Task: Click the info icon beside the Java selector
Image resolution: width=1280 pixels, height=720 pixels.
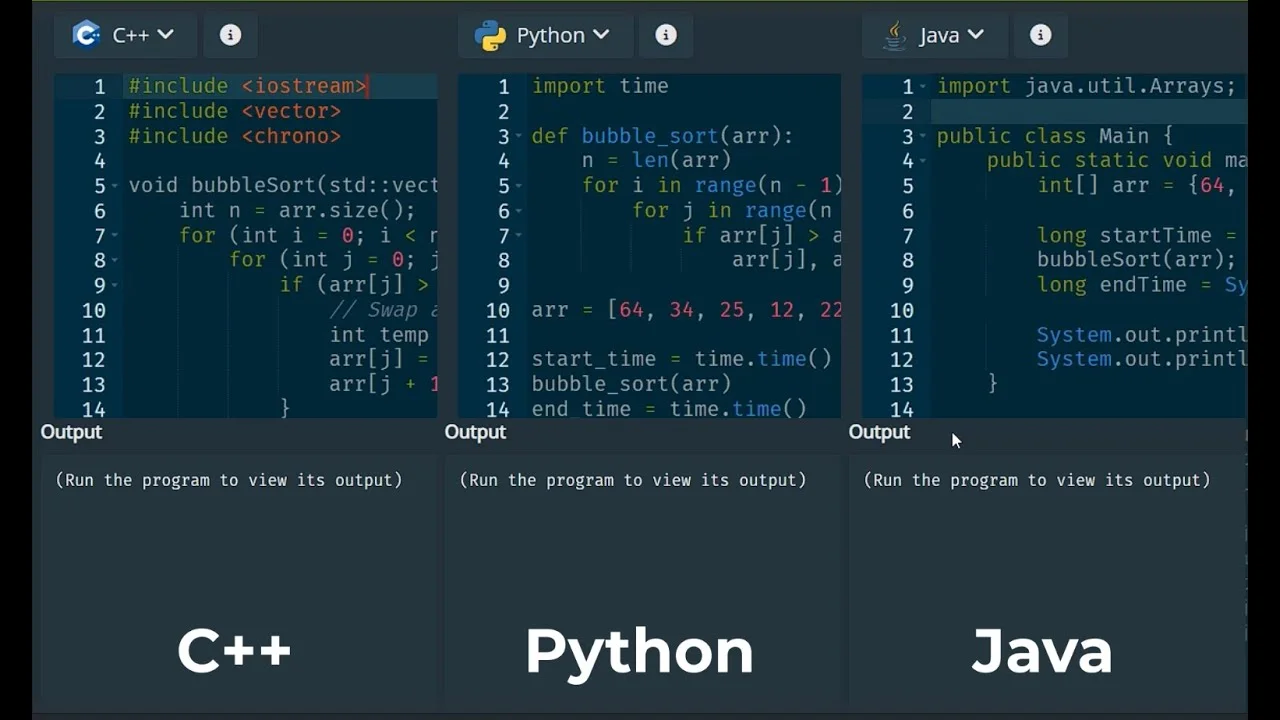Action: [1041, 35]
